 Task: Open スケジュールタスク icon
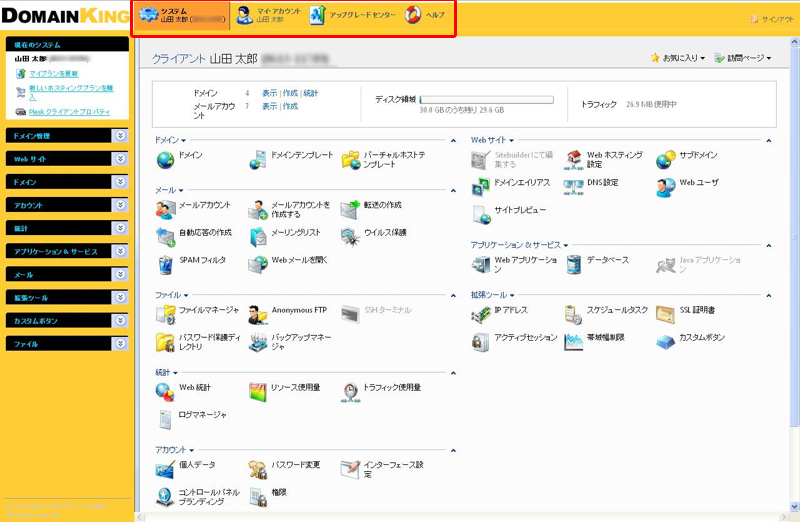[x=573, y=315]
